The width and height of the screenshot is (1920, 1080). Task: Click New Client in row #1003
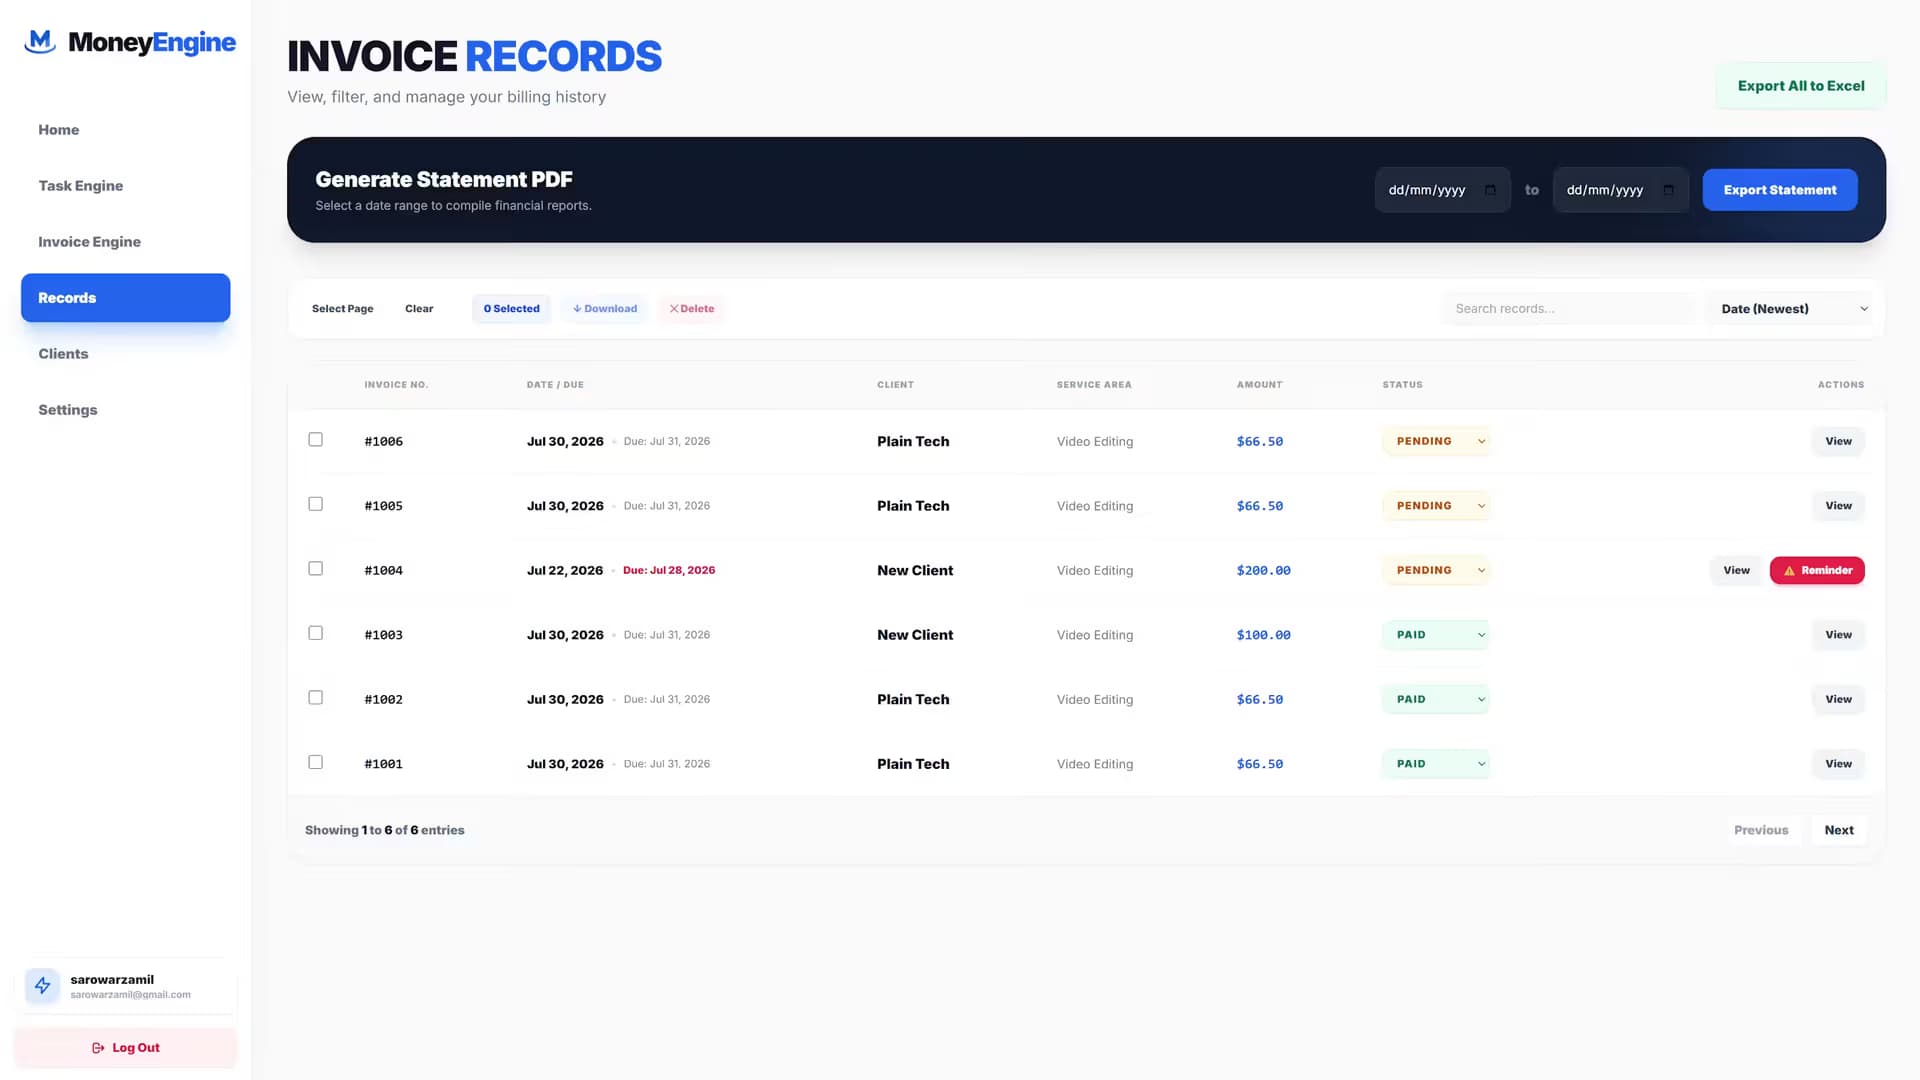(x=915, y=635)
